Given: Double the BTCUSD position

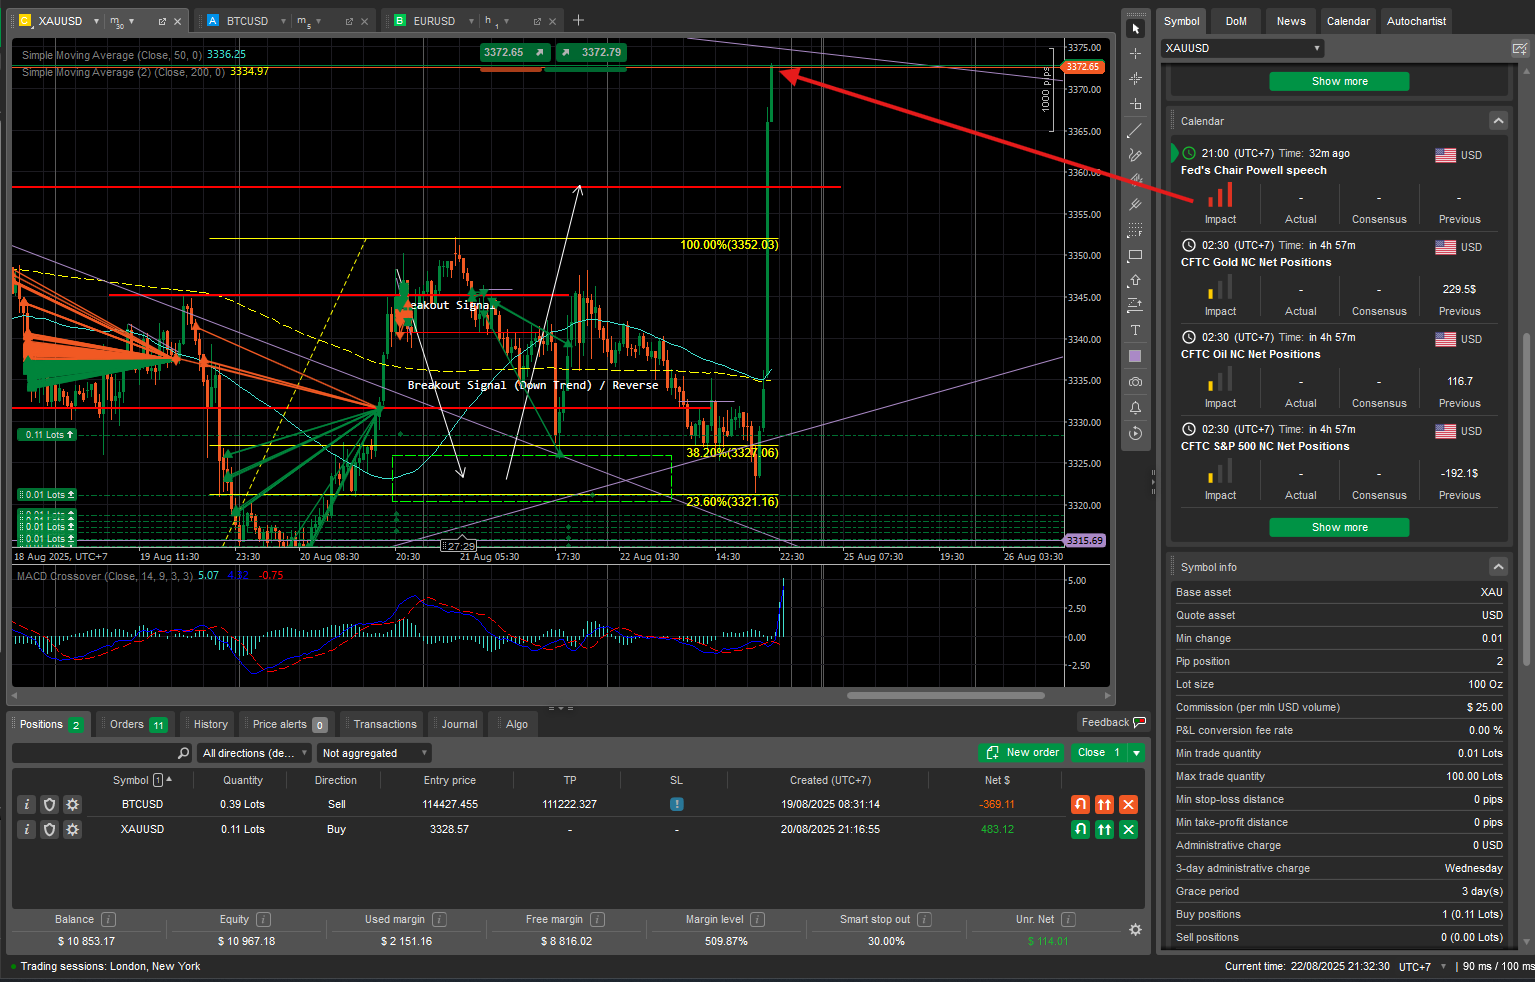Looking at the screenshot, I should tap(1104, 804).
